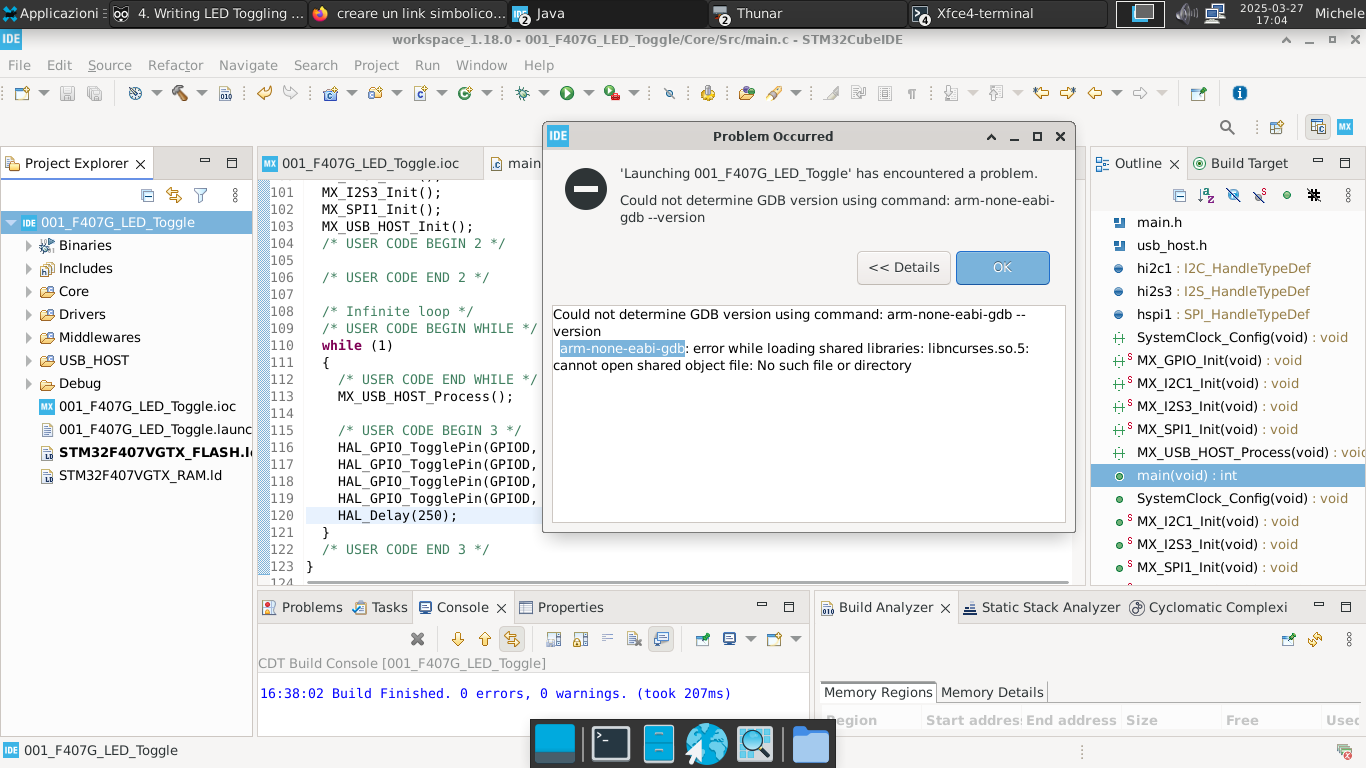Toggle alphabetical sort in Outline panel
Screen dimensions: 1366x768
1206,196
